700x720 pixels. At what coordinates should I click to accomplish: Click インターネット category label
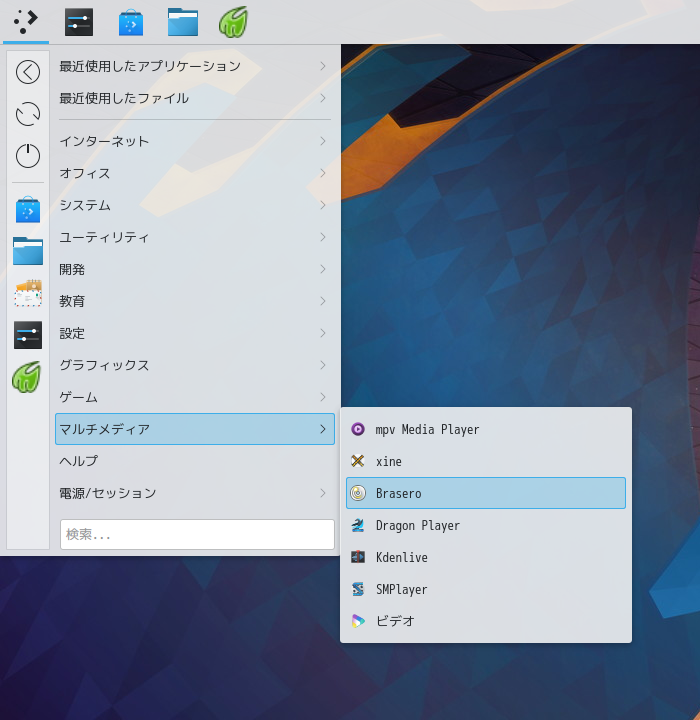pos(104,141)
